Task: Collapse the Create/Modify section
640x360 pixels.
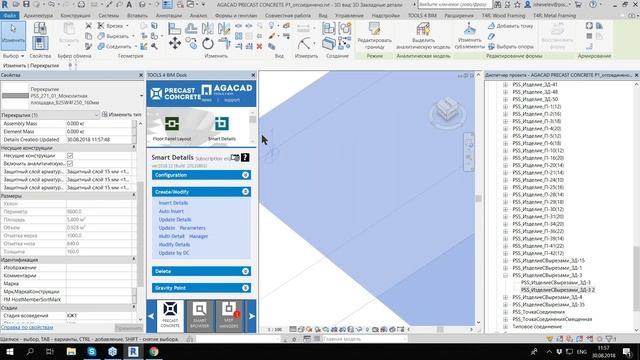Action: coord(201,192)
